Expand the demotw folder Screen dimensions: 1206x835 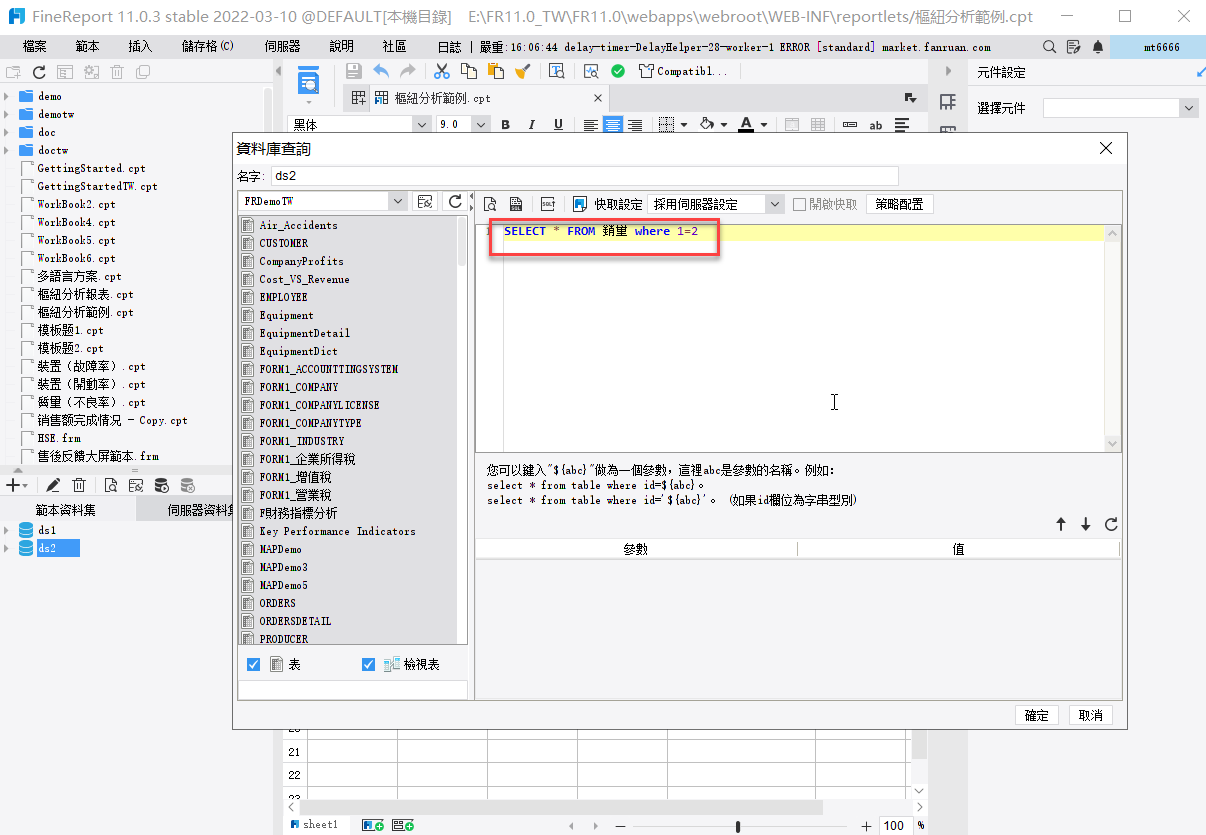coord(6,114)
